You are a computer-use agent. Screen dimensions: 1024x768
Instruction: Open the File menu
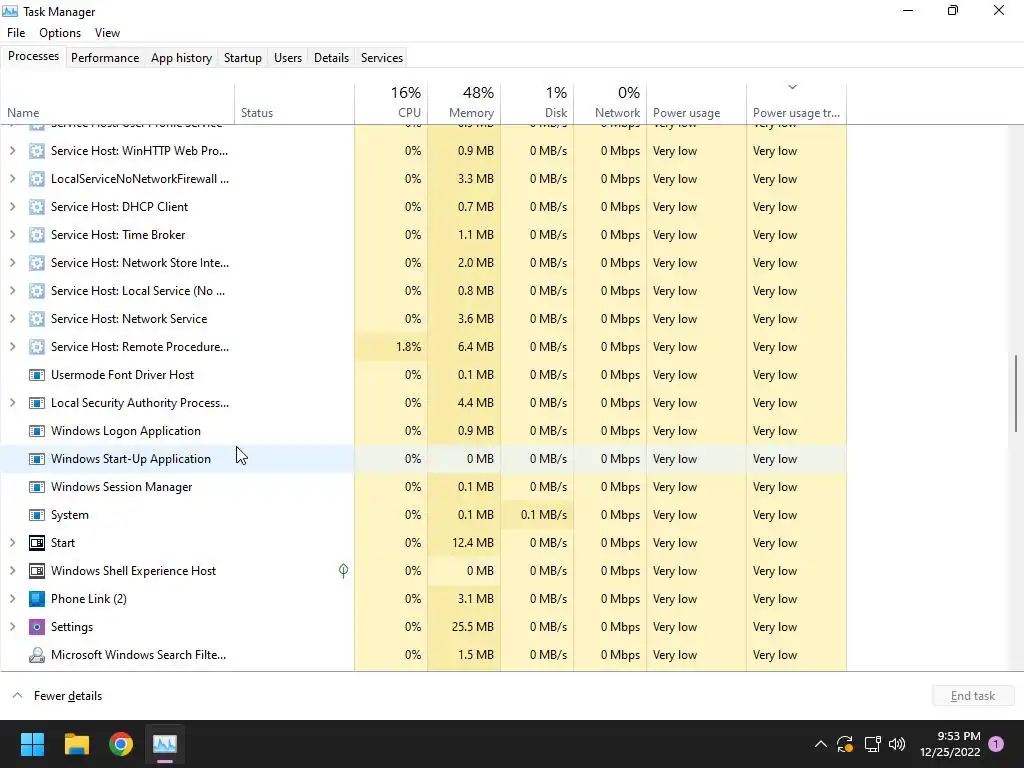click(16, 33)
